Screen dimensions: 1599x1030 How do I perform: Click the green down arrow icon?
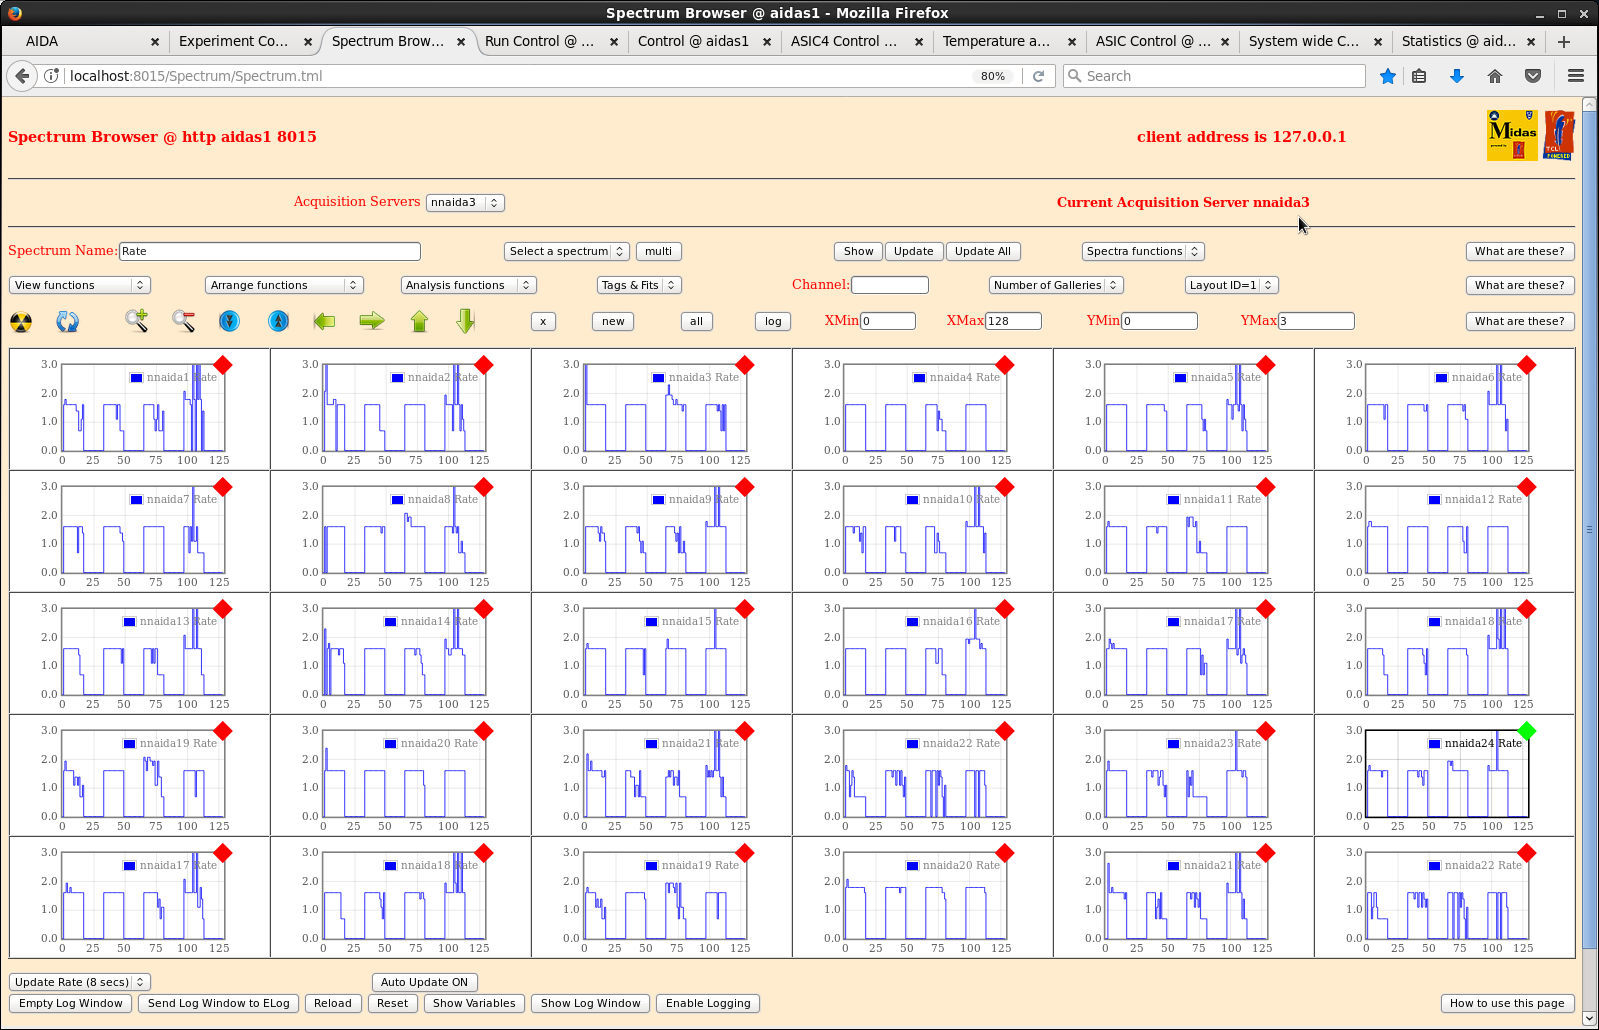coord(465,321)
